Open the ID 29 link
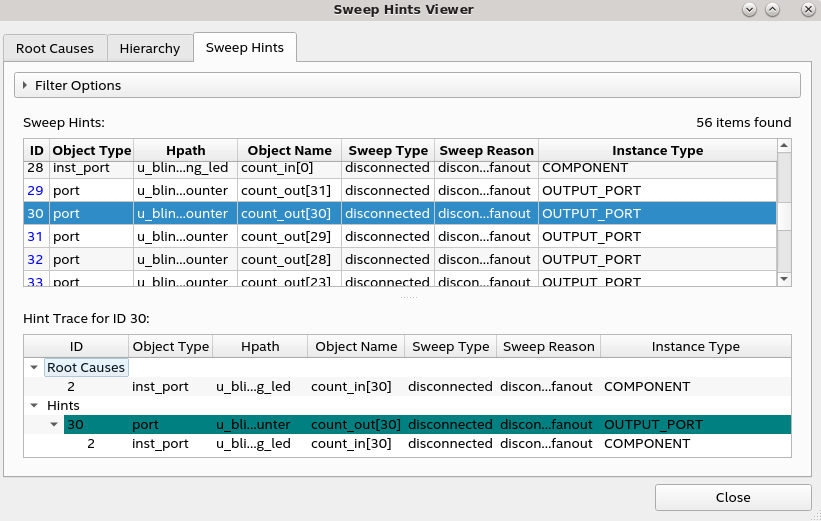The width and height of the screenshot is (821, 521). click(35, 190)
